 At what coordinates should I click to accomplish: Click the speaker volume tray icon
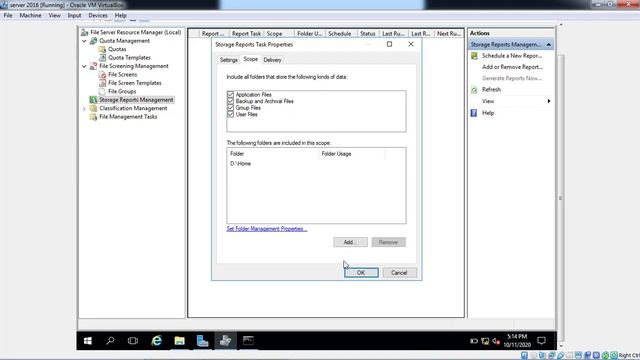coord(496,341)
